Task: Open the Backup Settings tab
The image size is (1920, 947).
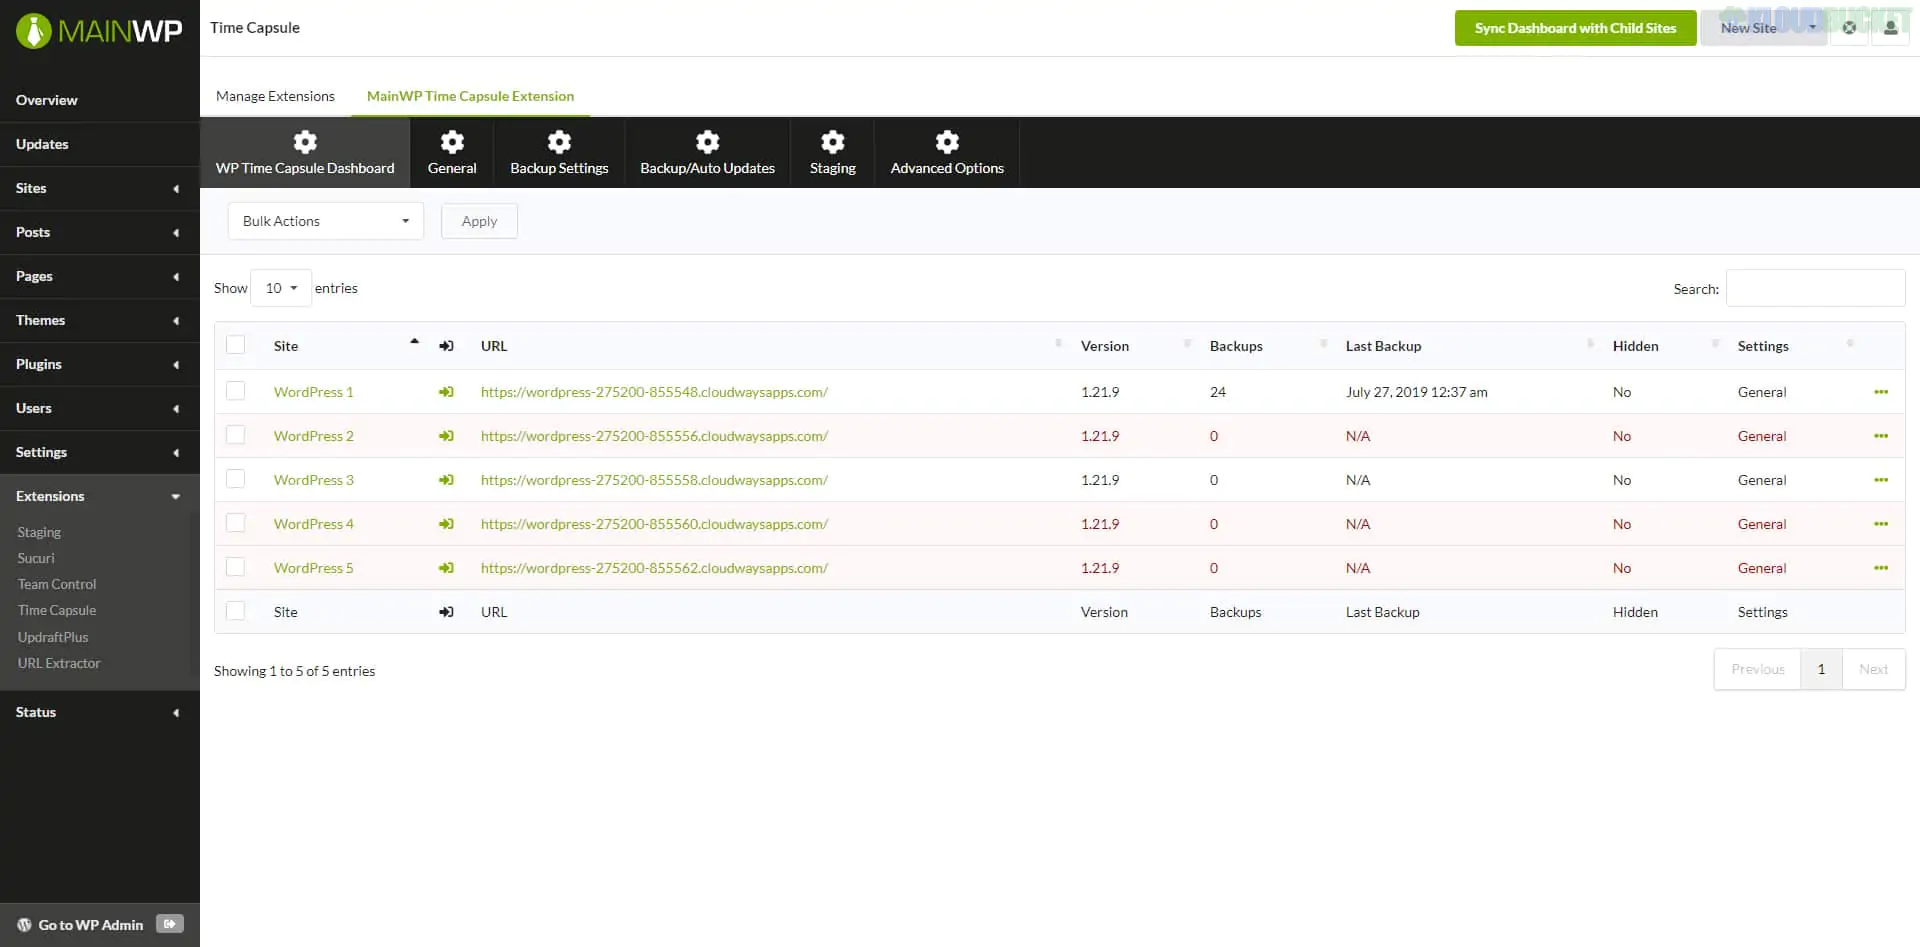Action: [559, 152]
